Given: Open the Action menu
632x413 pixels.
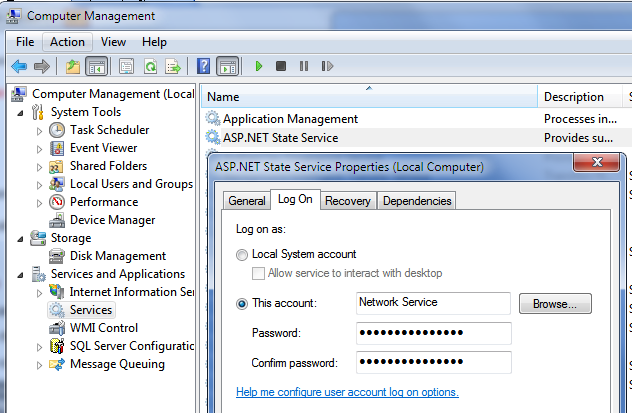Looking at the screenshot, I should coord(67,42).
